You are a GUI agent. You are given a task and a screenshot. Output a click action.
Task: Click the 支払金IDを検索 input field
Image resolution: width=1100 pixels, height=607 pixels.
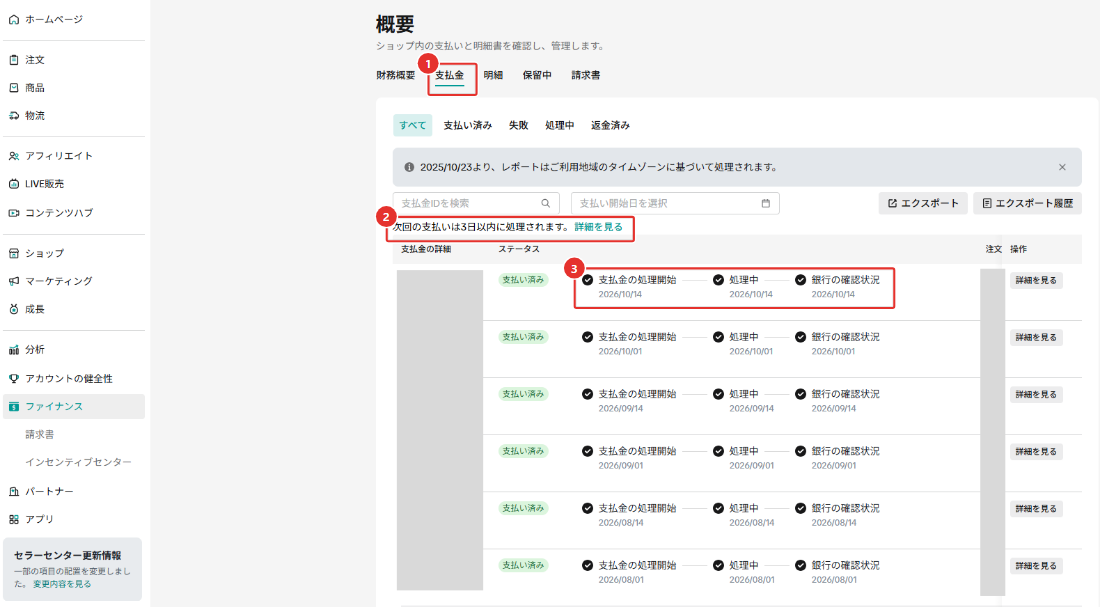coord(476,204)
